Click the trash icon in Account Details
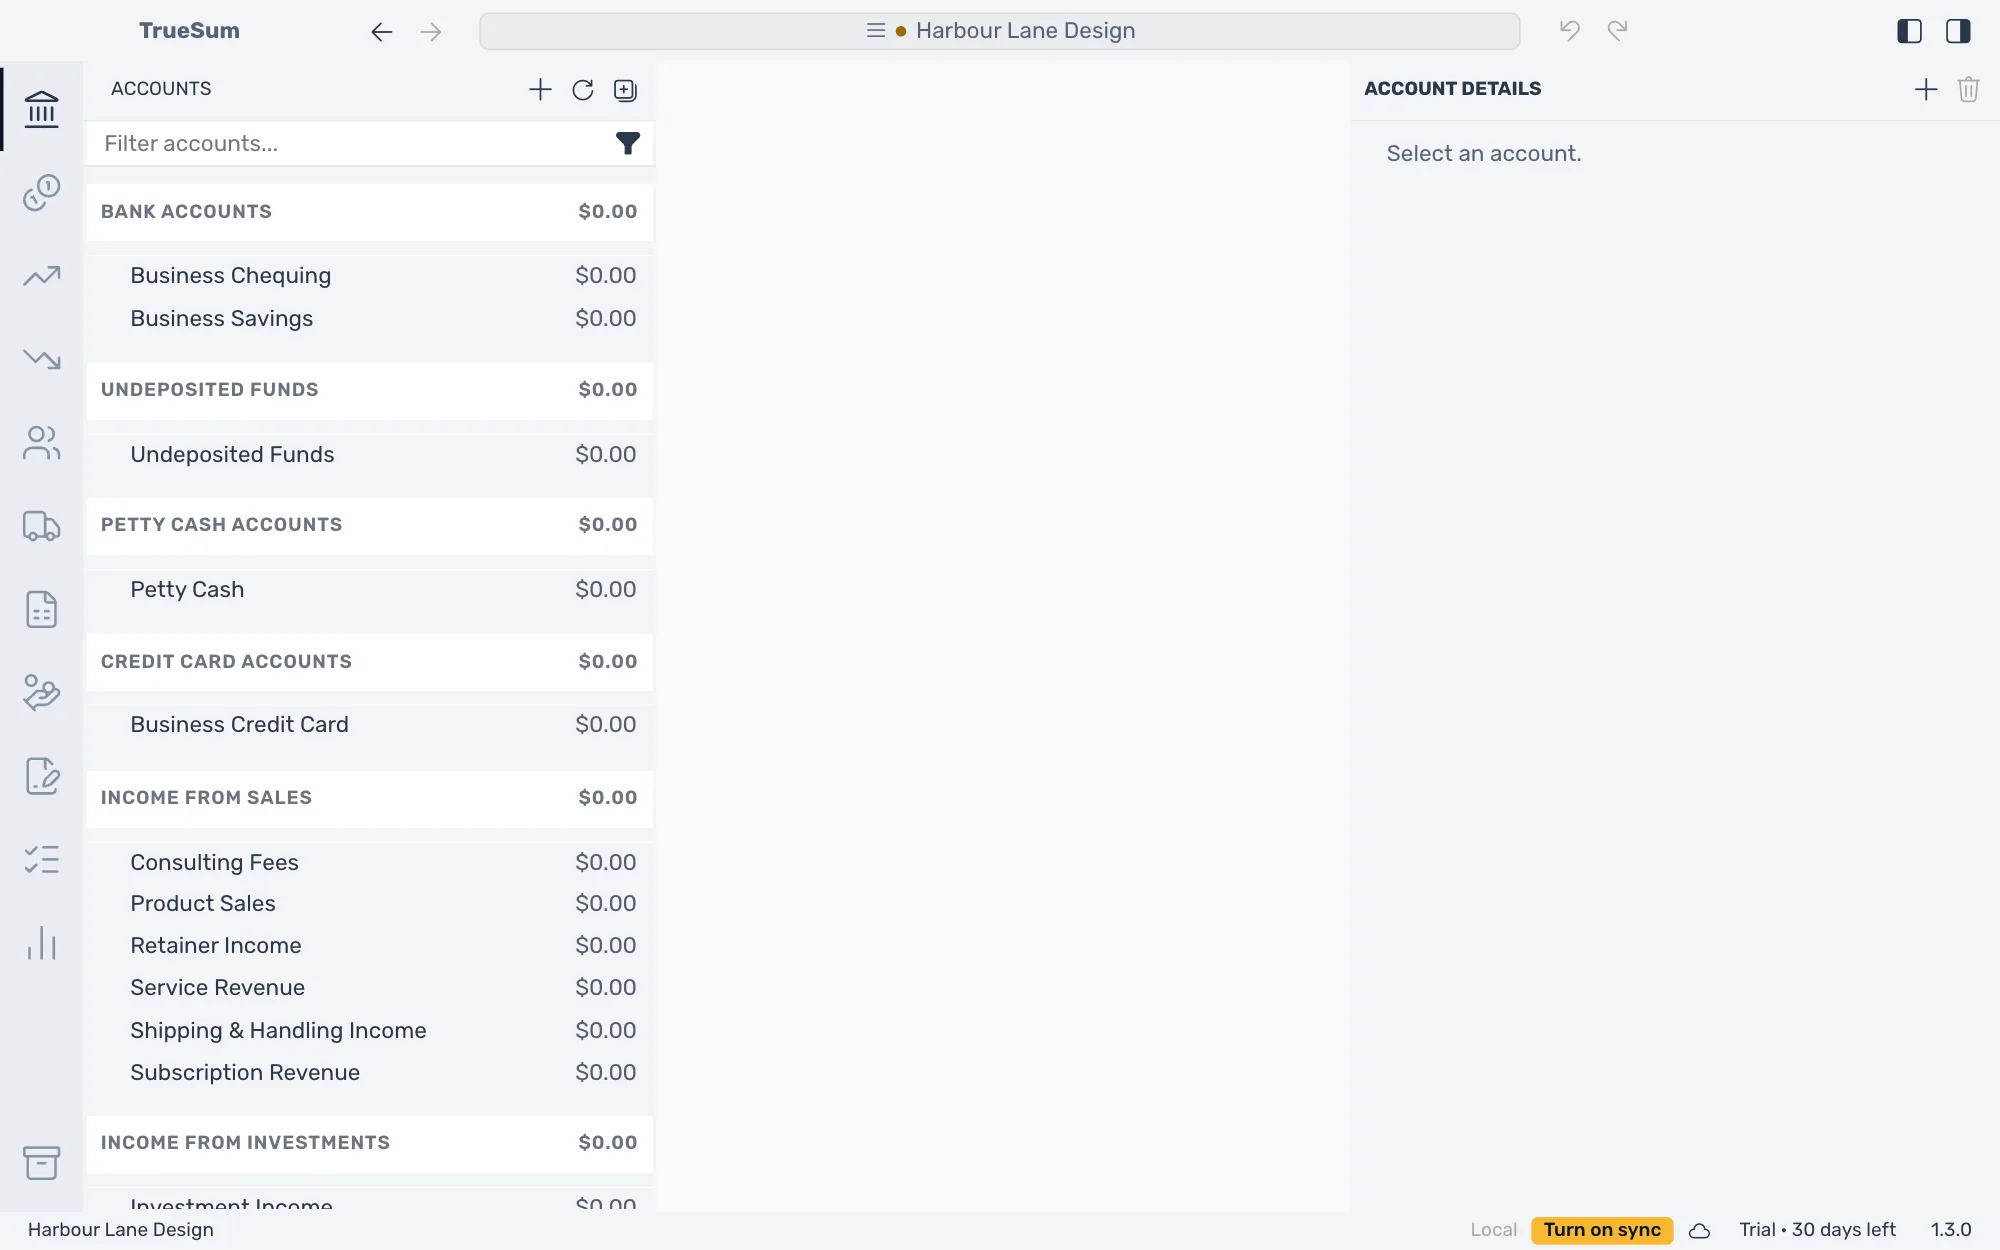Image resolution: width=2000 pixels, height=1250 pixels. [x=1968, y=90]
